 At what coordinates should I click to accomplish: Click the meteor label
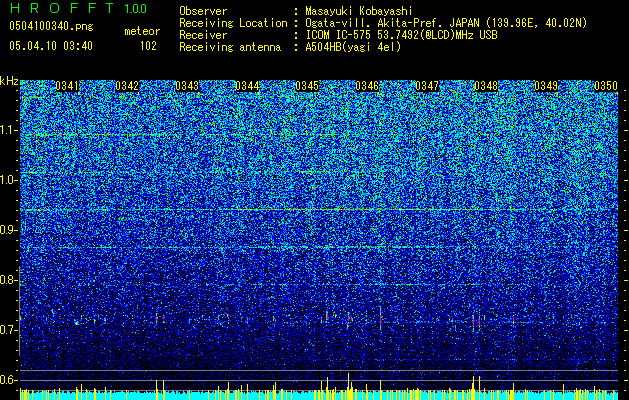click(142, 31)
